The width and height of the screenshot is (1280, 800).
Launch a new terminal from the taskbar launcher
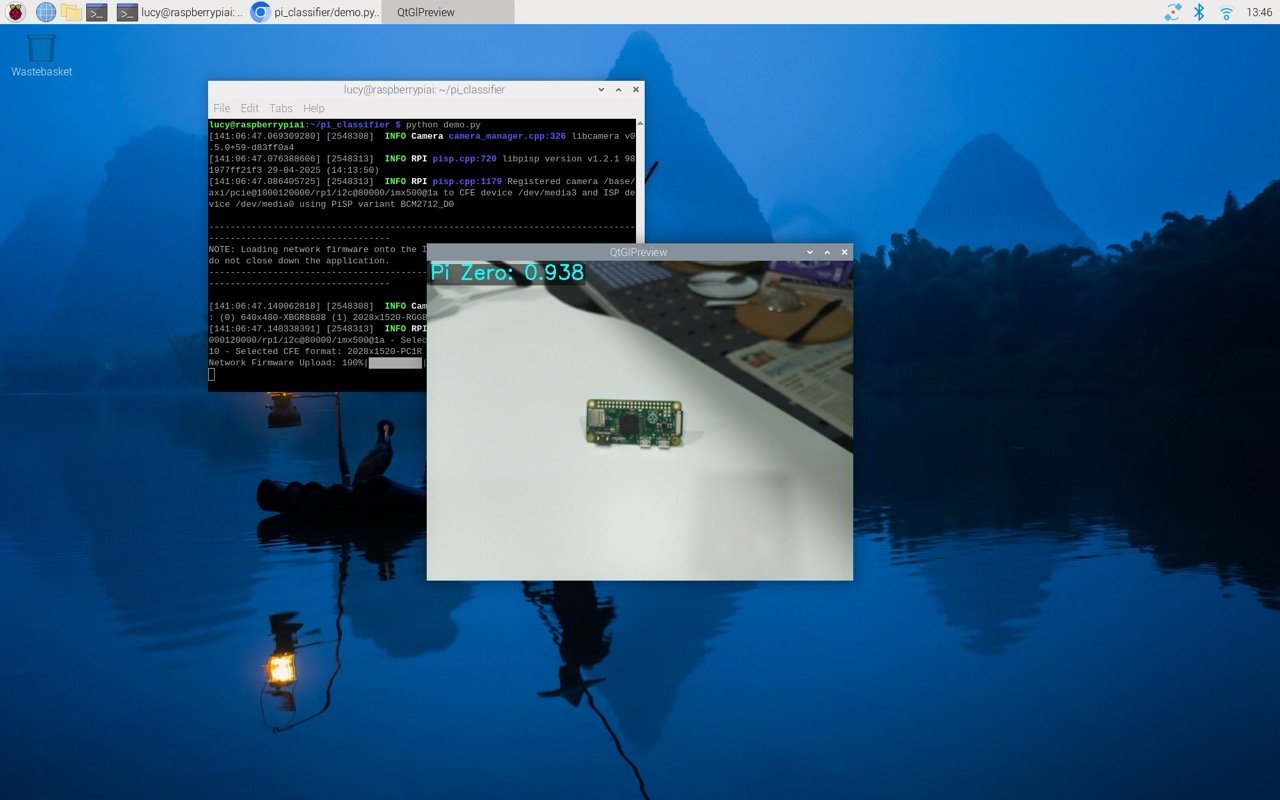click(x=97, y=12)
